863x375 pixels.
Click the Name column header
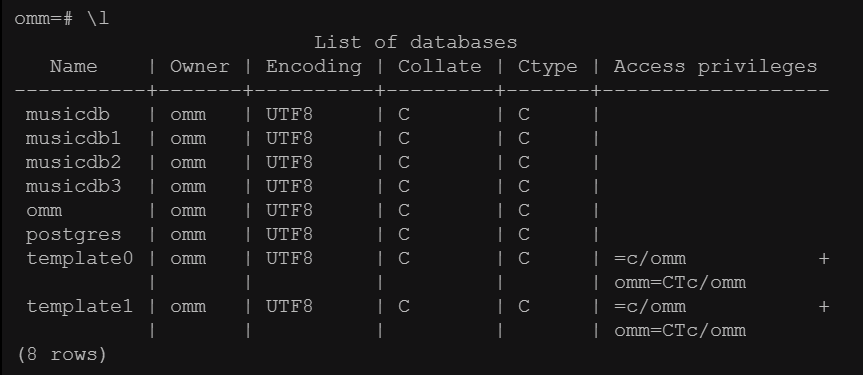74,67
